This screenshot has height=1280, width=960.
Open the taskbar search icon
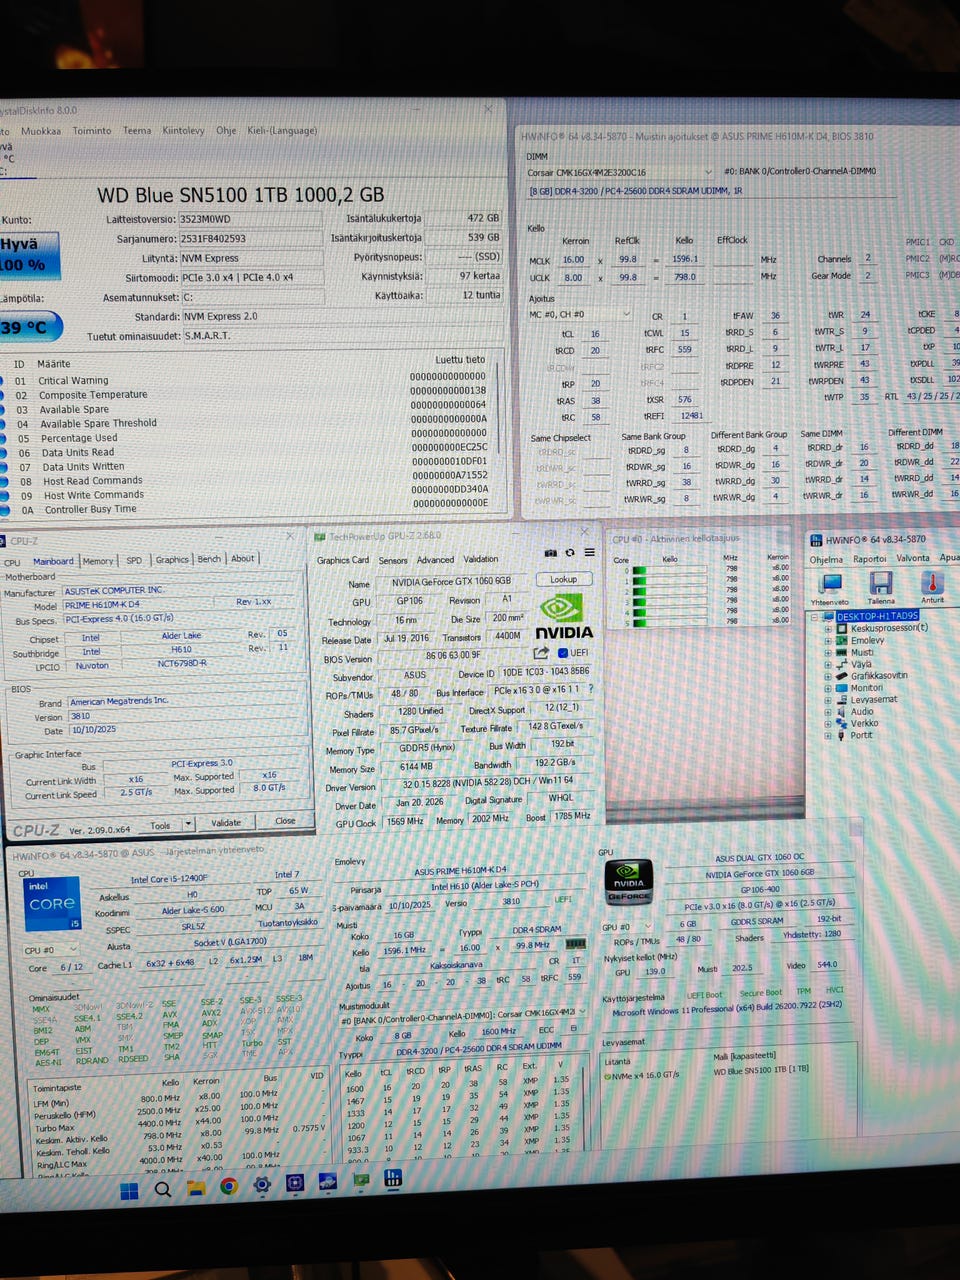(162, 1189)
